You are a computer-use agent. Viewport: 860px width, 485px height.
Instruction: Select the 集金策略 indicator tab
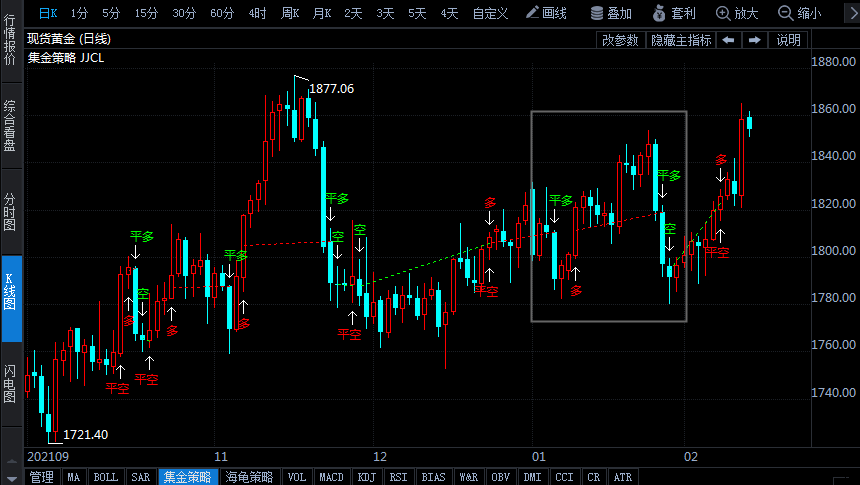tap(188, 477)
